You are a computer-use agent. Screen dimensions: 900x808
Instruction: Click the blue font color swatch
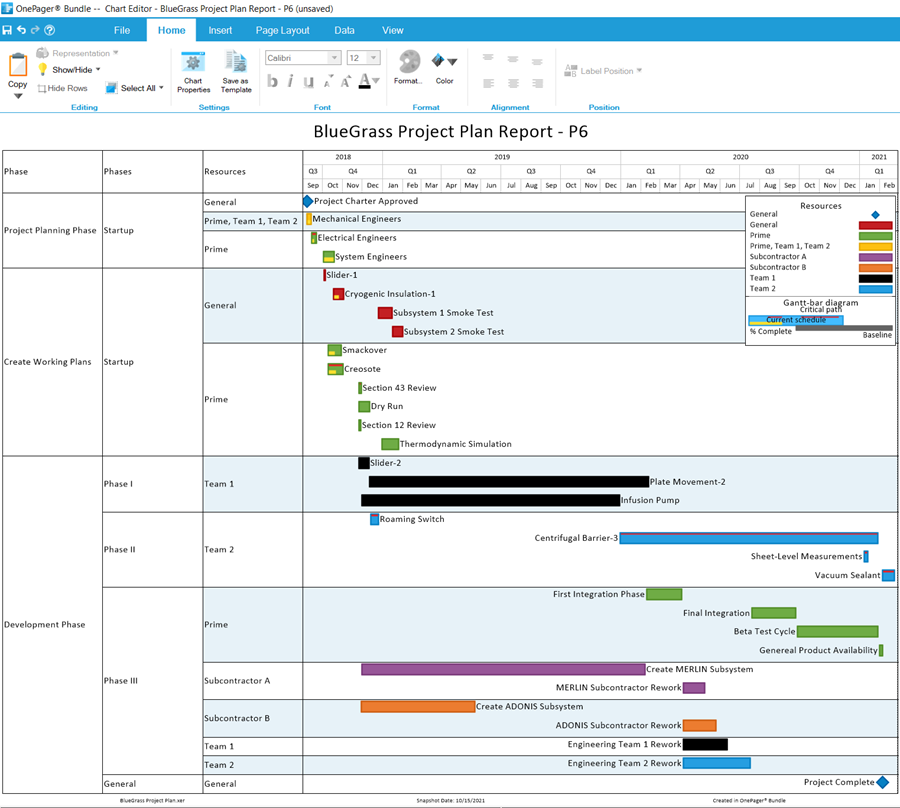[365, 85]
